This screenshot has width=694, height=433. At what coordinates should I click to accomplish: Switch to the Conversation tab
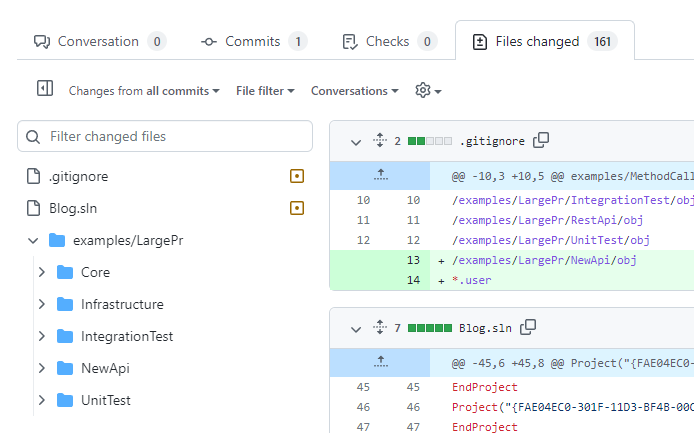tap(99, 41)
